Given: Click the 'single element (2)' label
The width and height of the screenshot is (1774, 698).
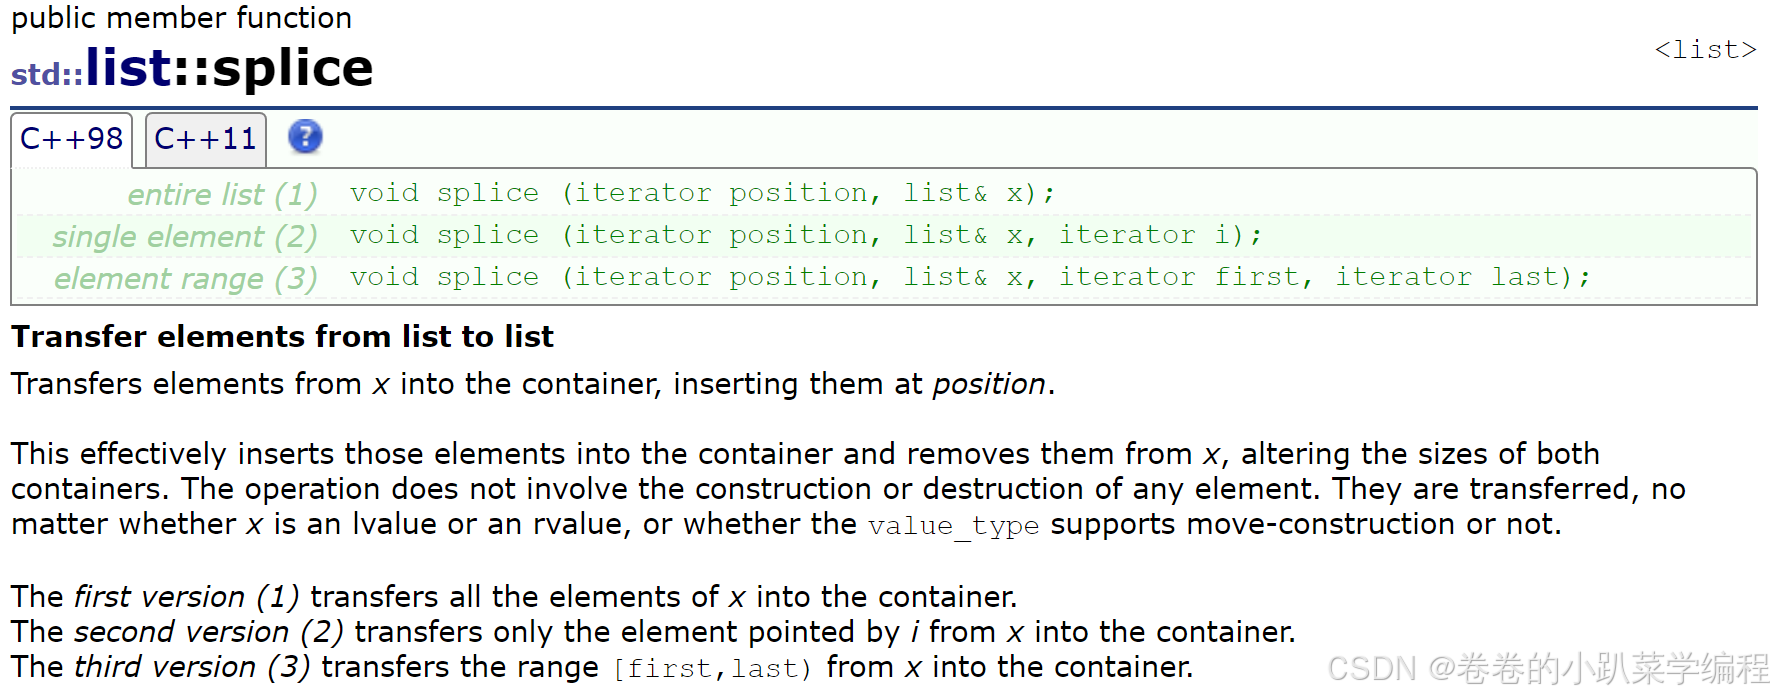Looking at the screenshot, I should [x=185, y=236].
